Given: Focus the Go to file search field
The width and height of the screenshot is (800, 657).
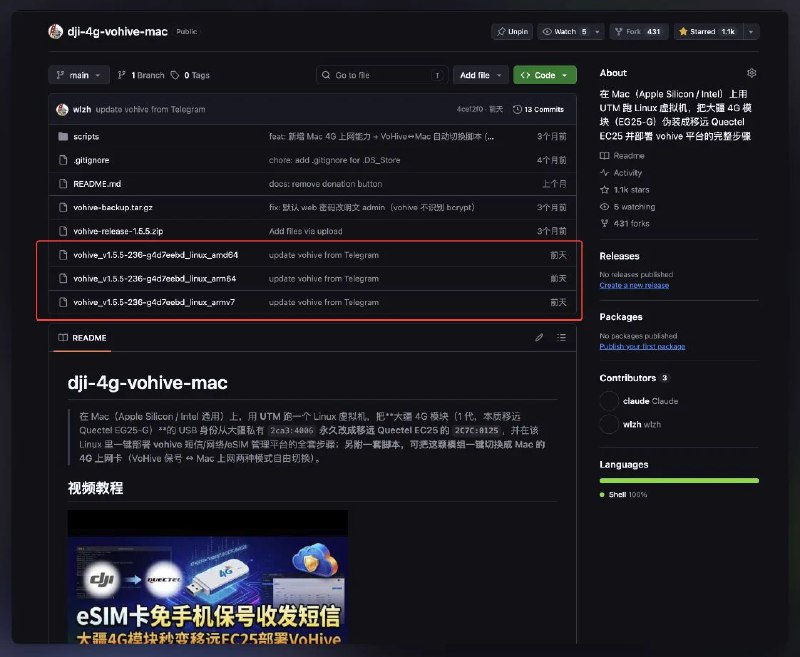Looking at the screenshot, I should tap(382, 75).
